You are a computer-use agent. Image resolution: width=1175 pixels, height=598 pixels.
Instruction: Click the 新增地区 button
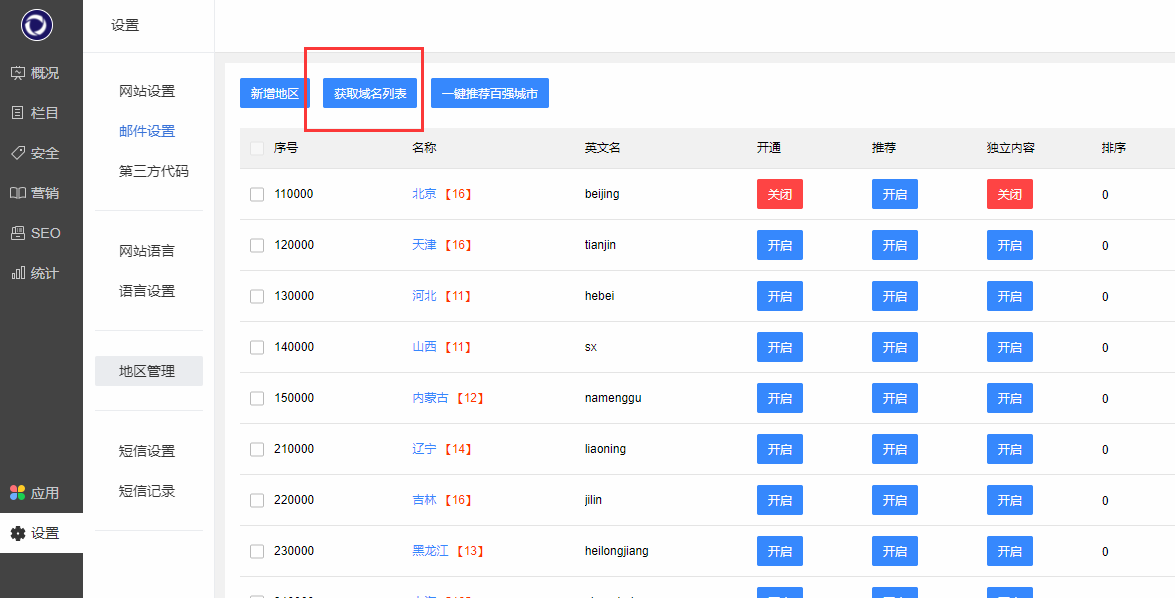(x=275, y=93)
